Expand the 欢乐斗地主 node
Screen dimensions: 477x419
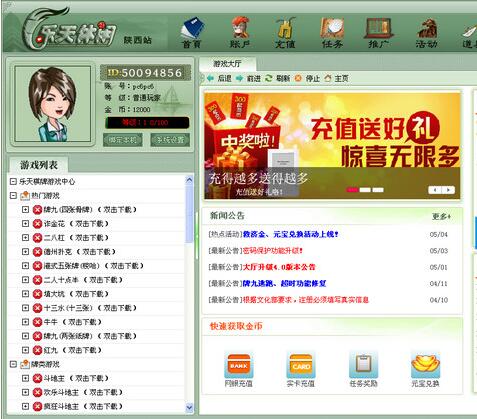tap(25, 392)
